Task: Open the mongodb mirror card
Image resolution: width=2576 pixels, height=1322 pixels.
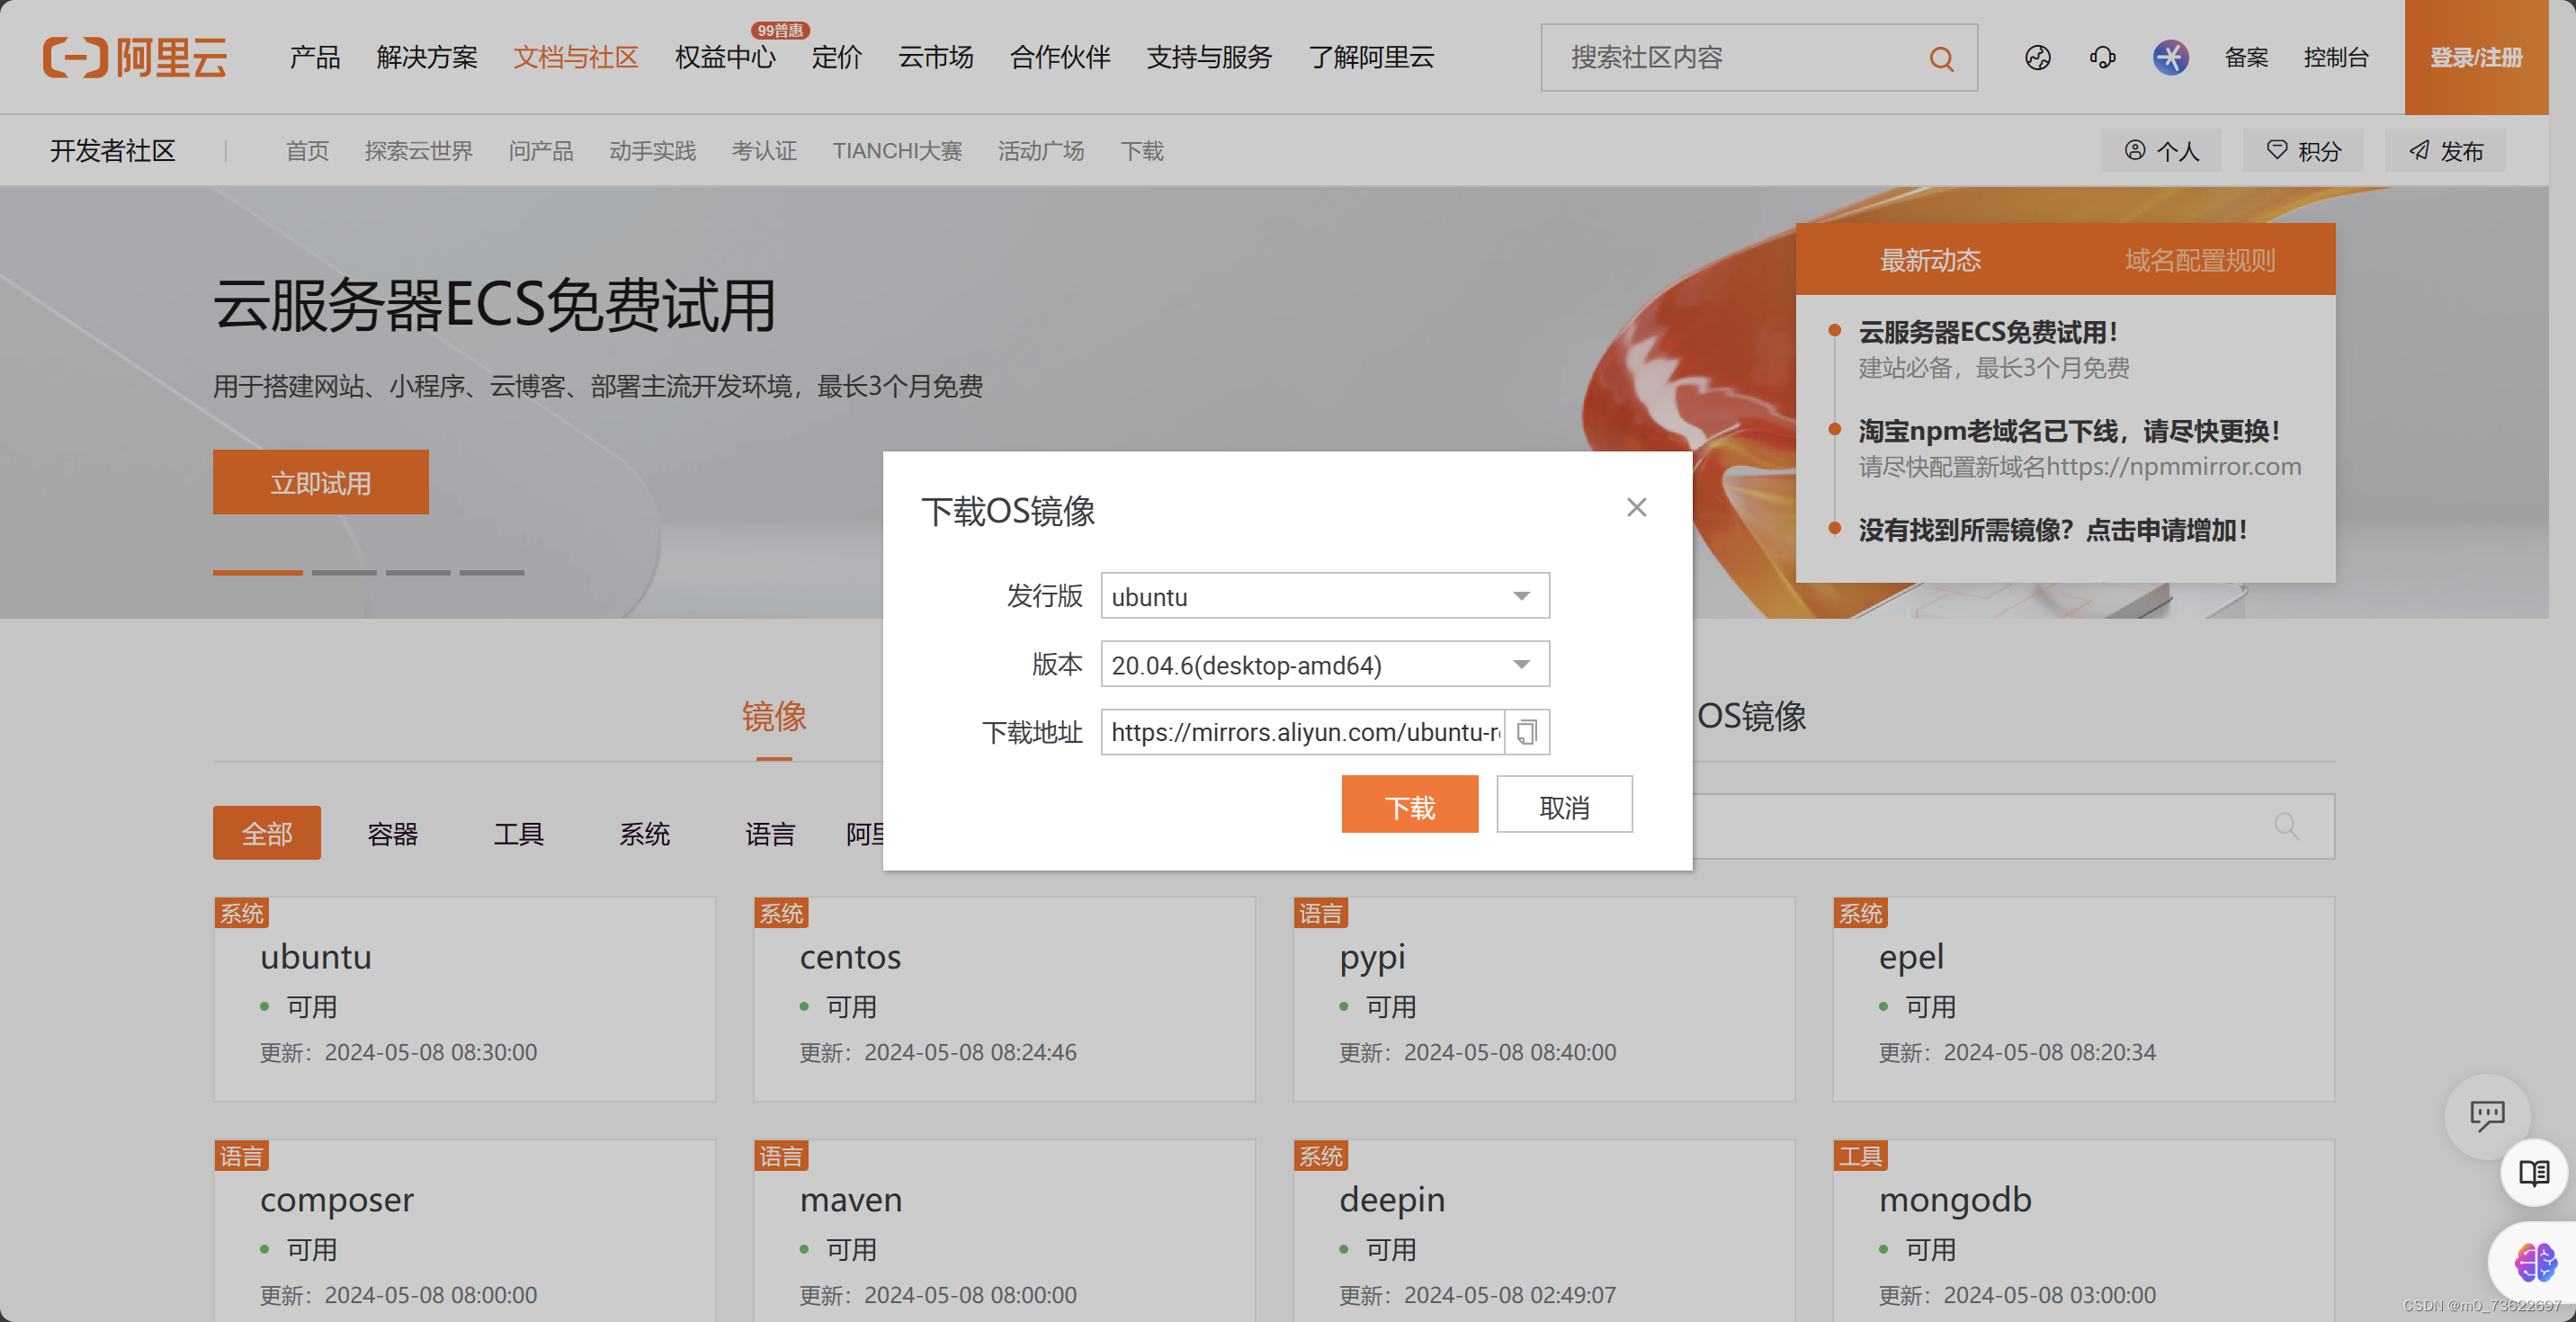Action: click(2083, 1230)
